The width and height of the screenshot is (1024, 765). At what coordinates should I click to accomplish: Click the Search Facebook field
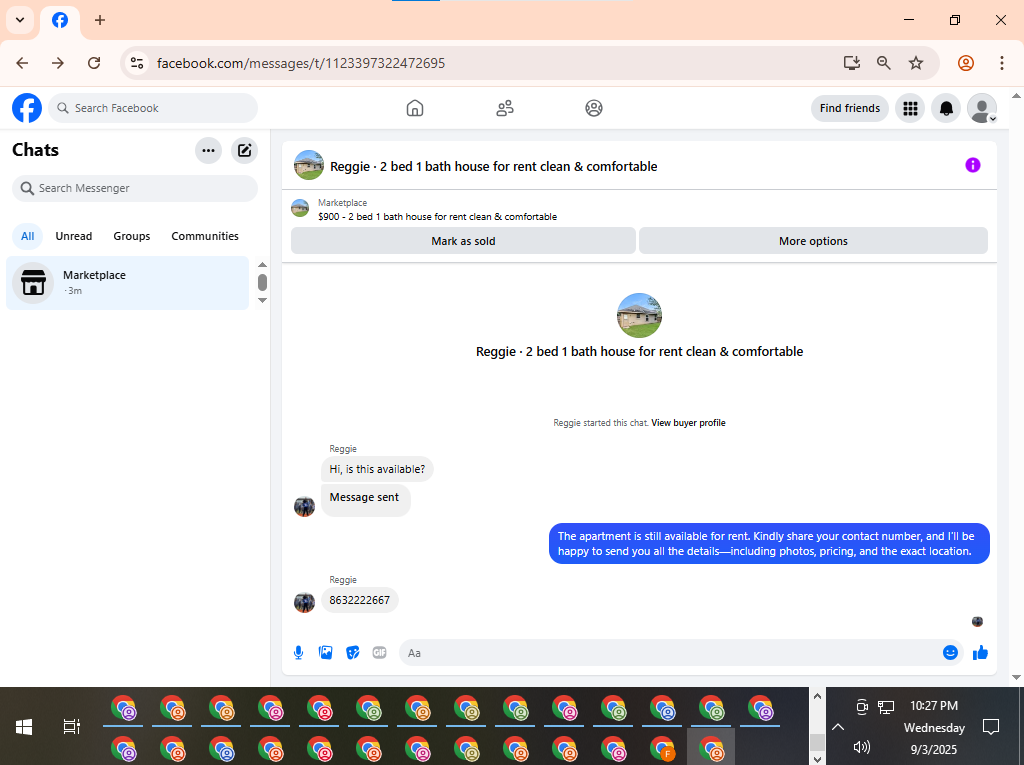point(153,108)
